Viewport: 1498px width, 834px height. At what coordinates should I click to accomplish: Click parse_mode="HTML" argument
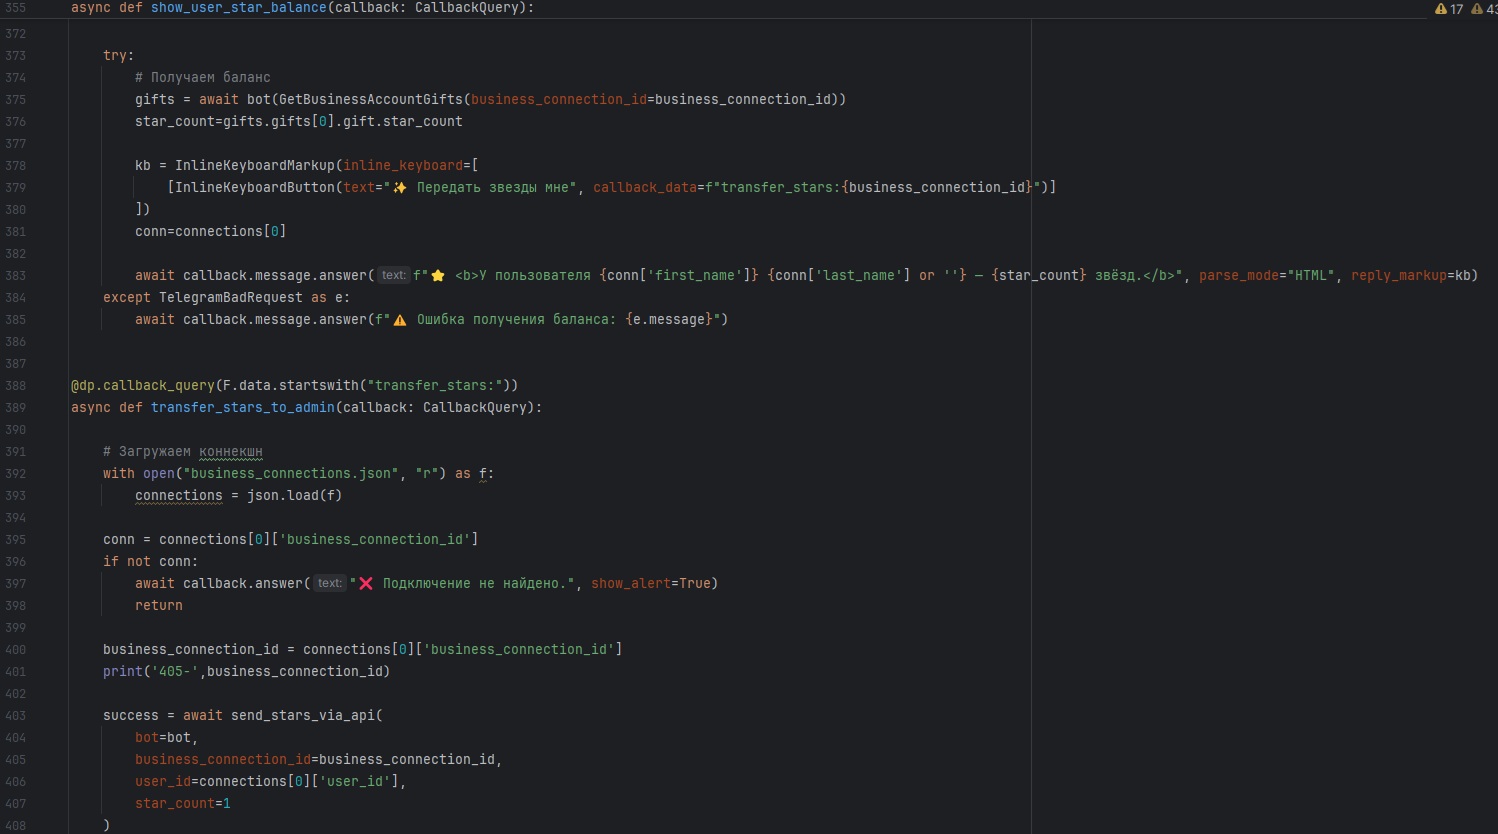(1267, 275)
